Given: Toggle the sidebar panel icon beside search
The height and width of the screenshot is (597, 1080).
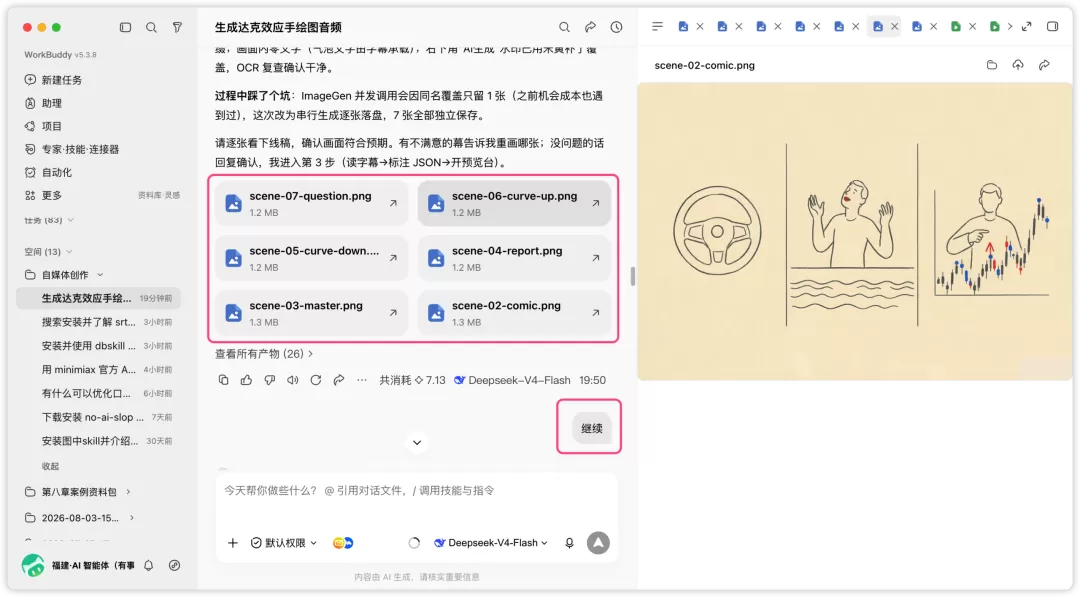Looking at the screenshot, I should tap(125, 28).
